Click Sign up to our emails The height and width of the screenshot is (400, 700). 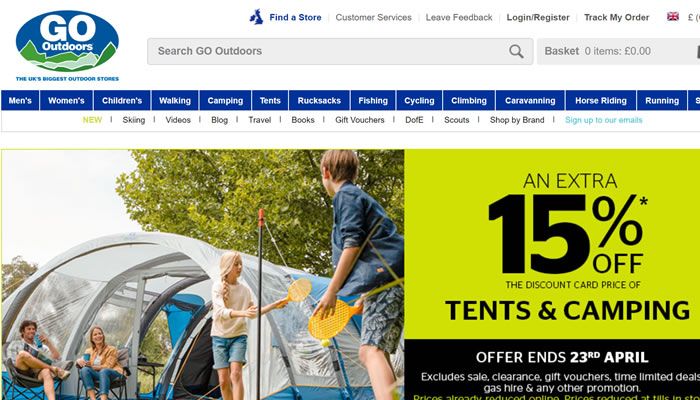tap(604, 120)
